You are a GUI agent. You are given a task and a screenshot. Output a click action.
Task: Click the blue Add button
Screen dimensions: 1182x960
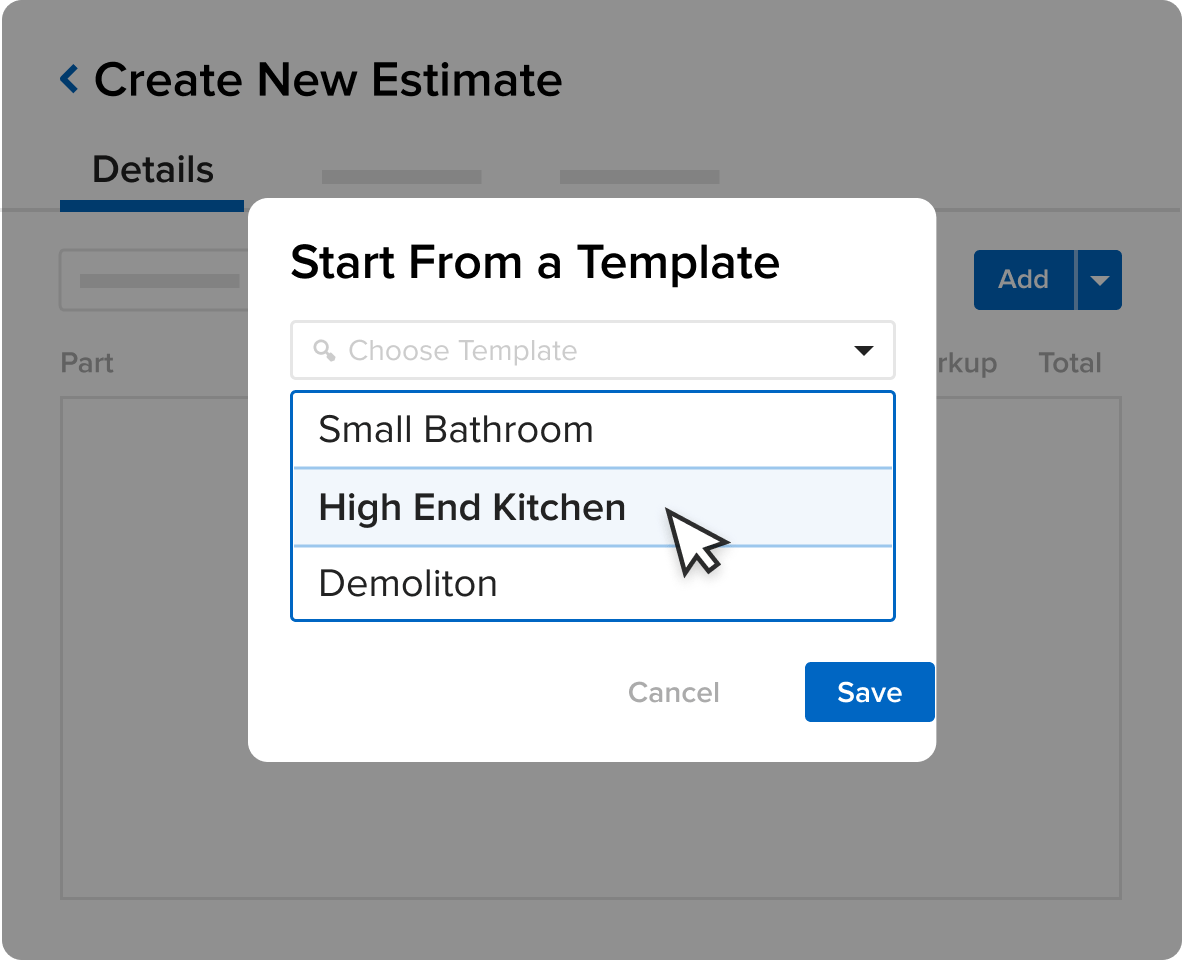1023,280
